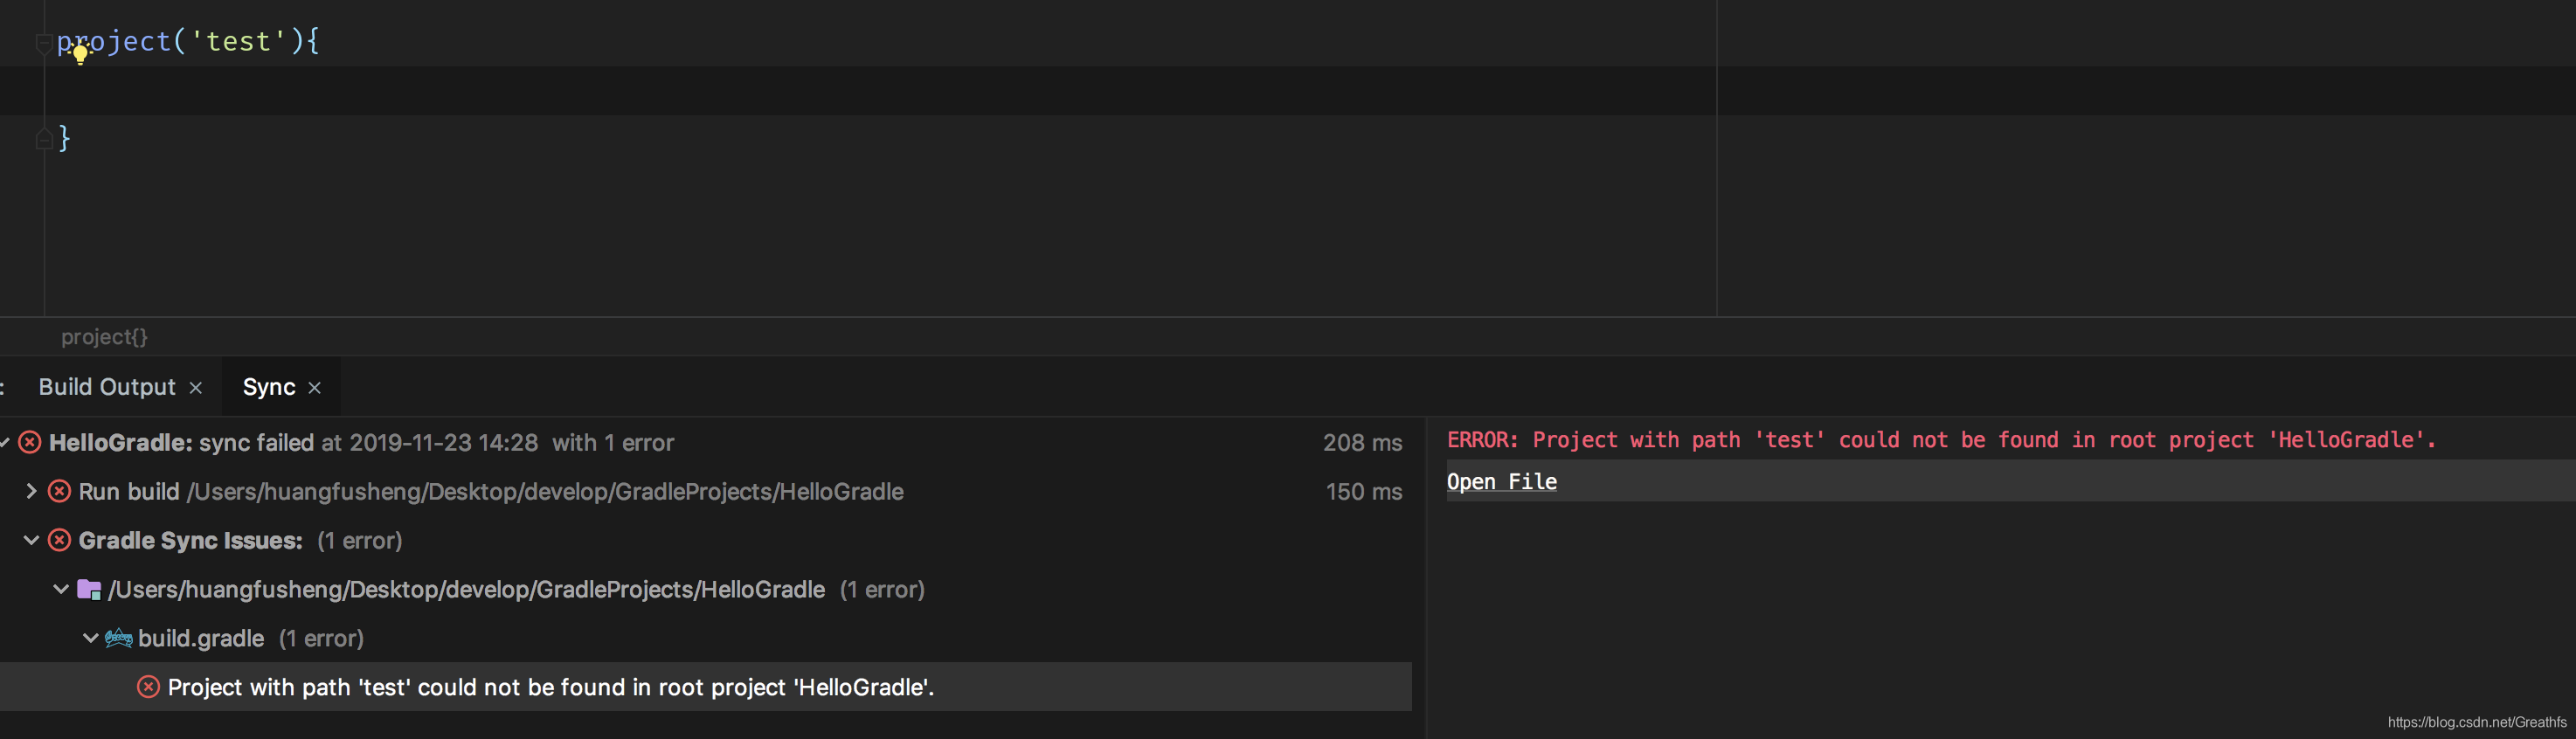Switch to the Build Output tab
The width and height of the screenshot is (2576, 739).
pos(107,387)
